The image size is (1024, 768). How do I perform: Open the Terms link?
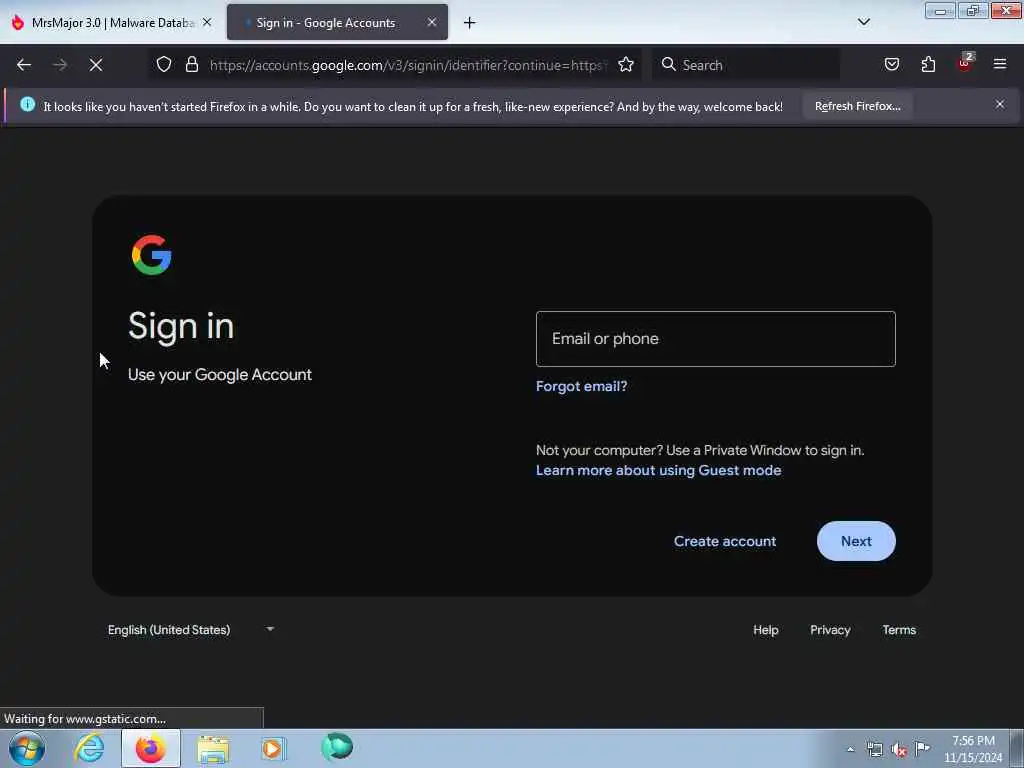click(899, 630)
